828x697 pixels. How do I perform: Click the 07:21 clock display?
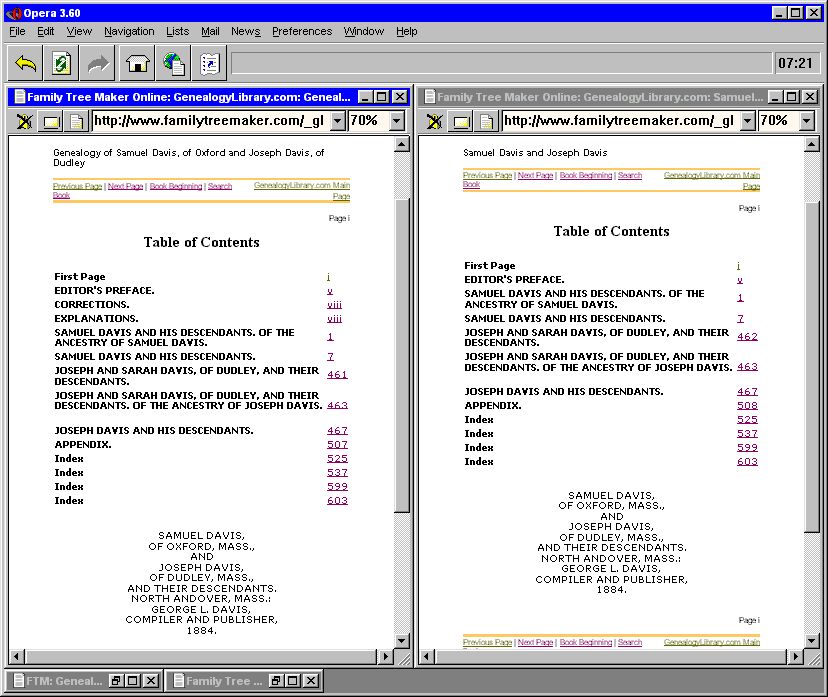(795, 63)
